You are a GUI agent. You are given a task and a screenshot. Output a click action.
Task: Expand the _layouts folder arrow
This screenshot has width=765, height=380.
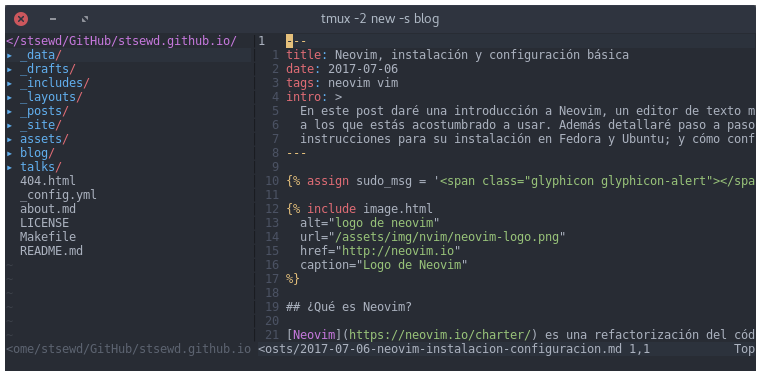point(9,97)
